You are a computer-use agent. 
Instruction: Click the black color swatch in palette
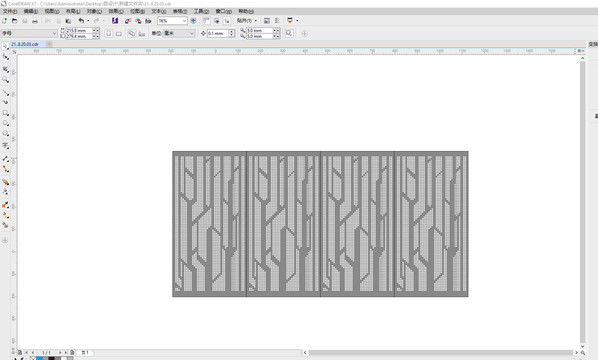51,358
